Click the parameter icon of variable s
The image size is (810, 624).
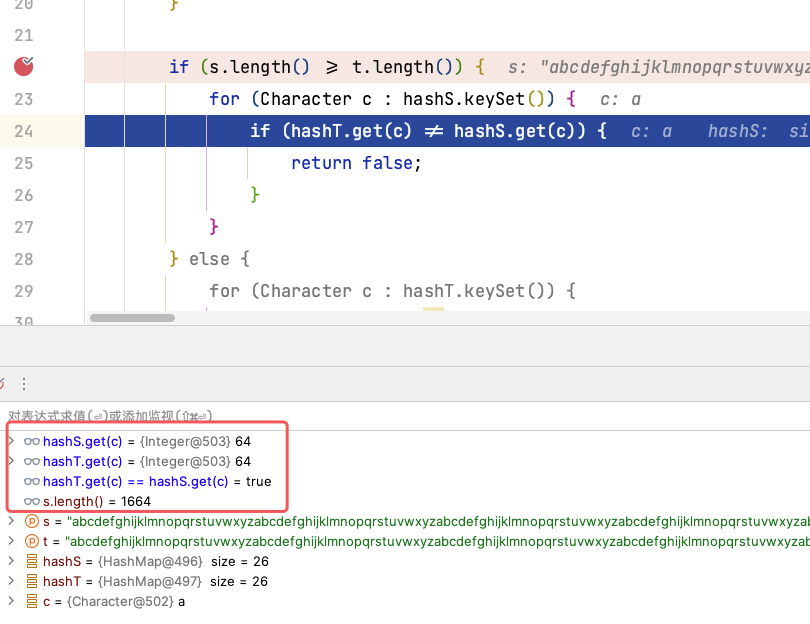pyautogui.click(x=32, y=521)
